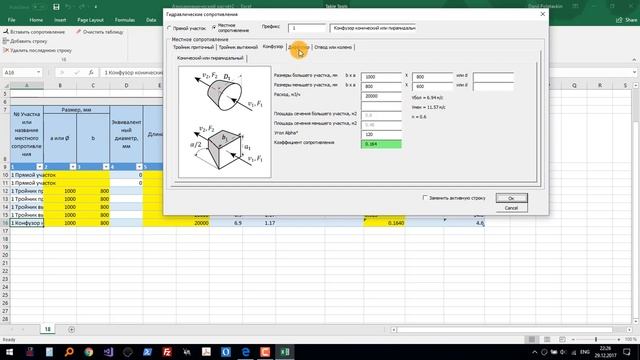Collapse the ribbon using the chevron arrow
640x360 pixels.
634,60
